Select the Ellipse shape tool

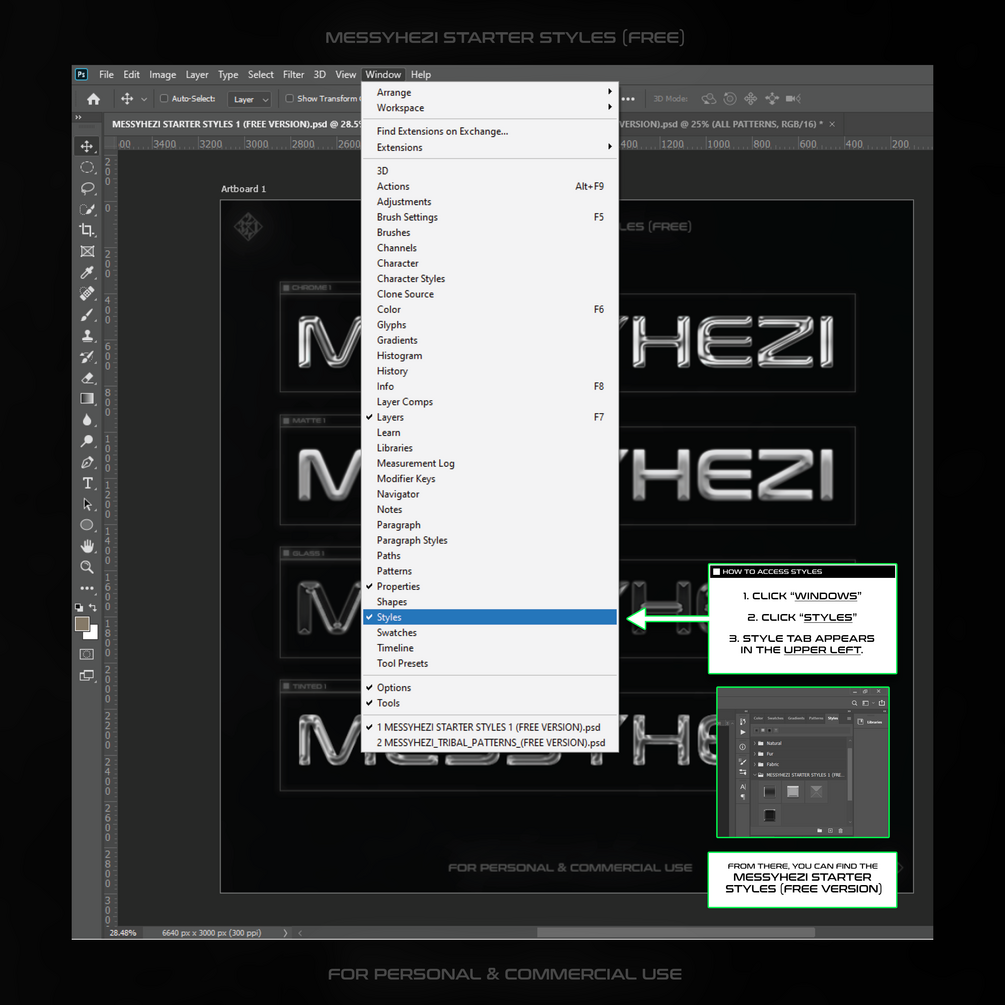(87, 525)
